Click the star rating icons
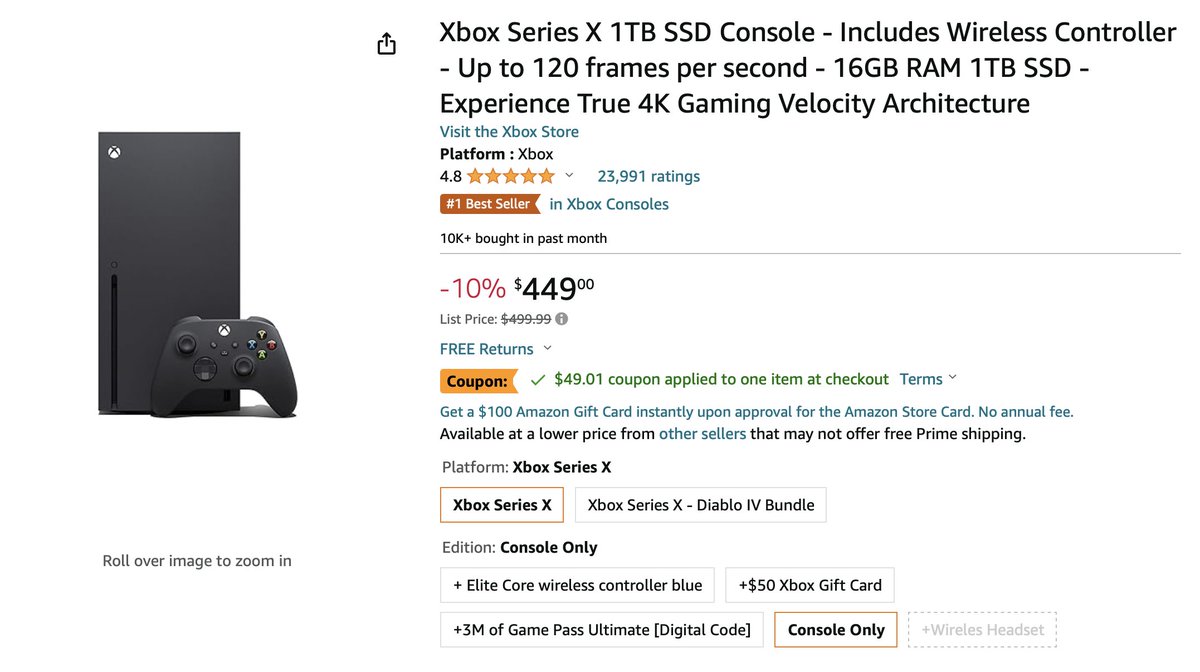Screen dimensions: 1200x672 click(x=510, y=176)
